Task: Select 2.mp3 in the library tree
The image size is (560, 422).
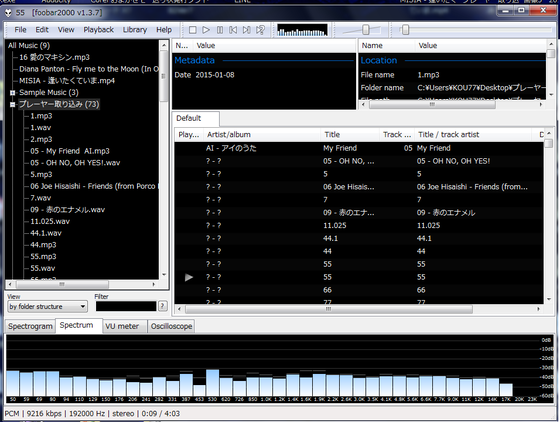Action: 41,139
